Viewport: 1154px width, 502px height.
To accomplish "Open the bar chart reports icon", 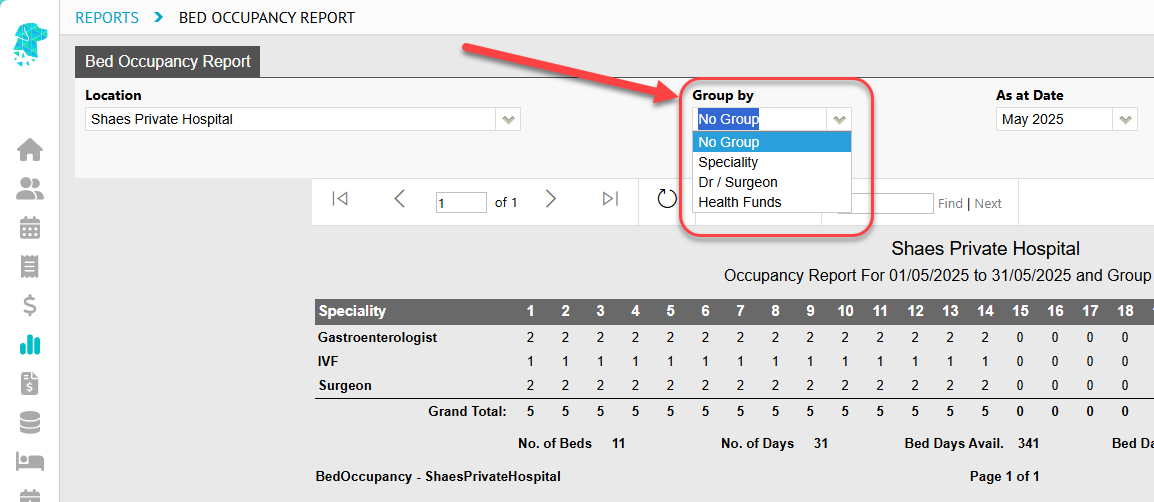I will click(30, 344).
